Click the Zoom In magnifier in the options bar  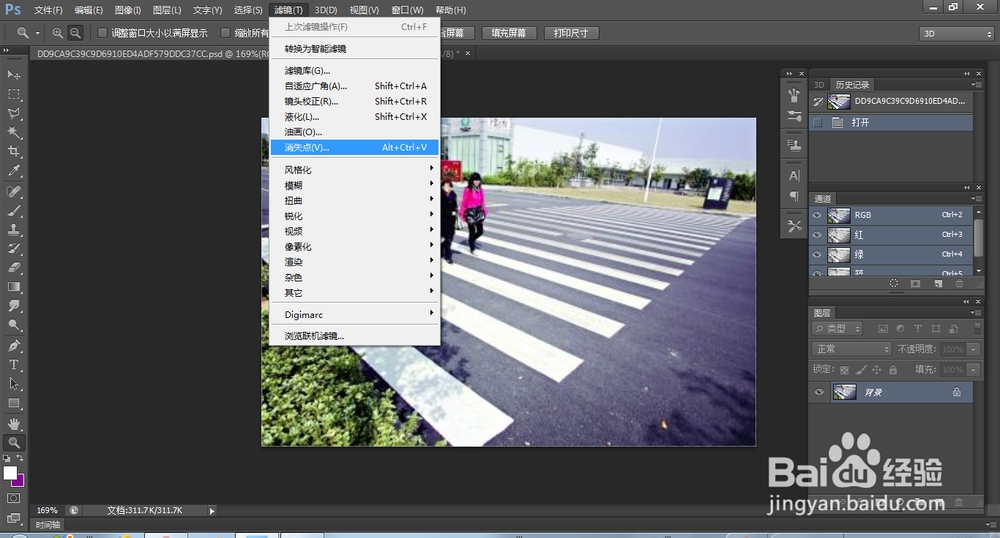click(x=57, y=33)
